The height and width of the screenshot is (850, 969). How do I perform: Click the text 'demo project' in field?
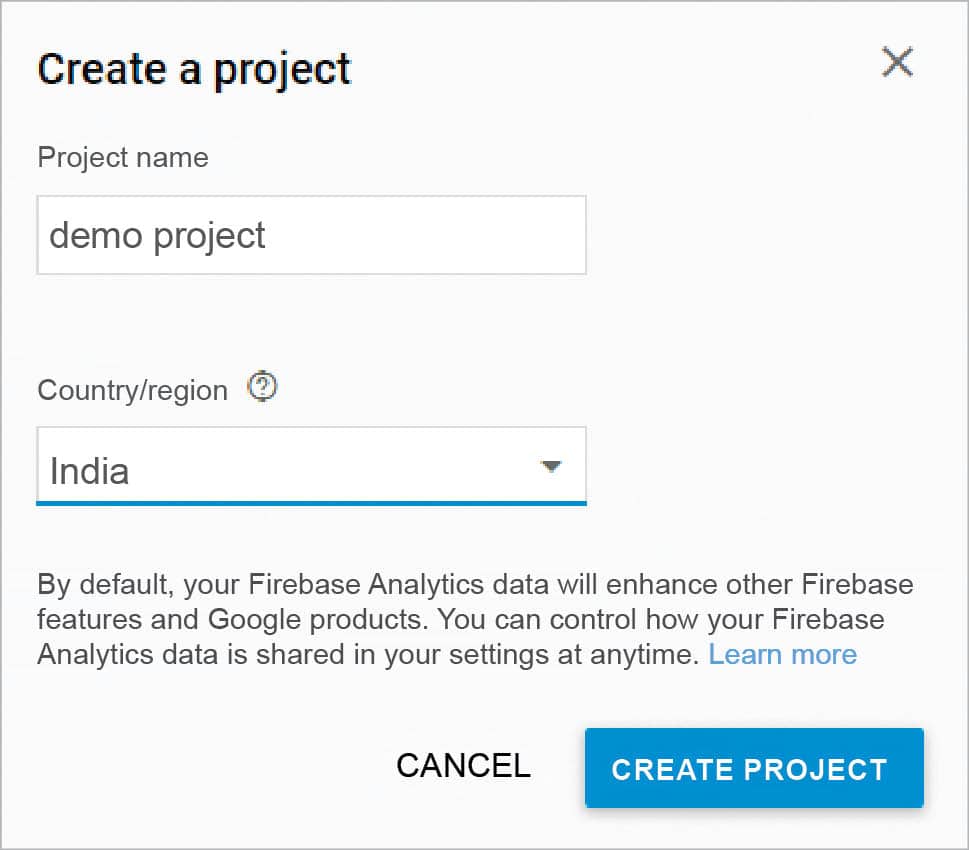coord(157,236)
